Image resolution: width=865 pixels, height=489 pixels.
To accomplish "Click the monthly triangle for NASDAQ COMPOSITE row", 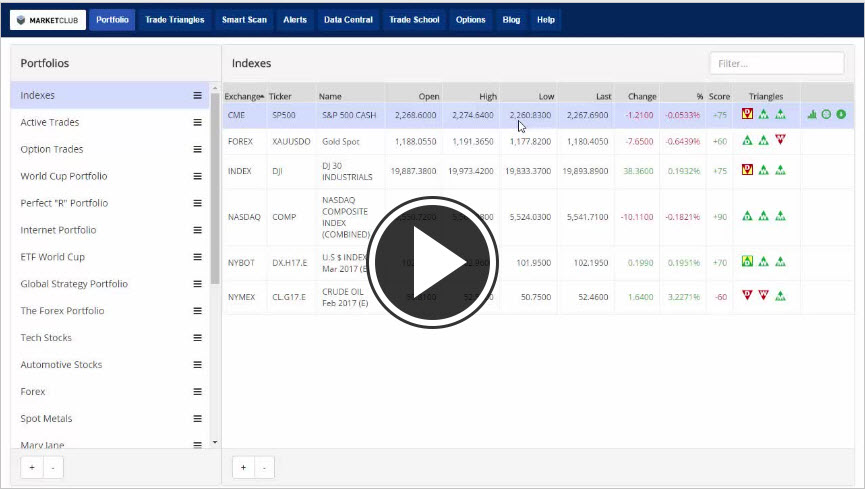I will (780, 216).
